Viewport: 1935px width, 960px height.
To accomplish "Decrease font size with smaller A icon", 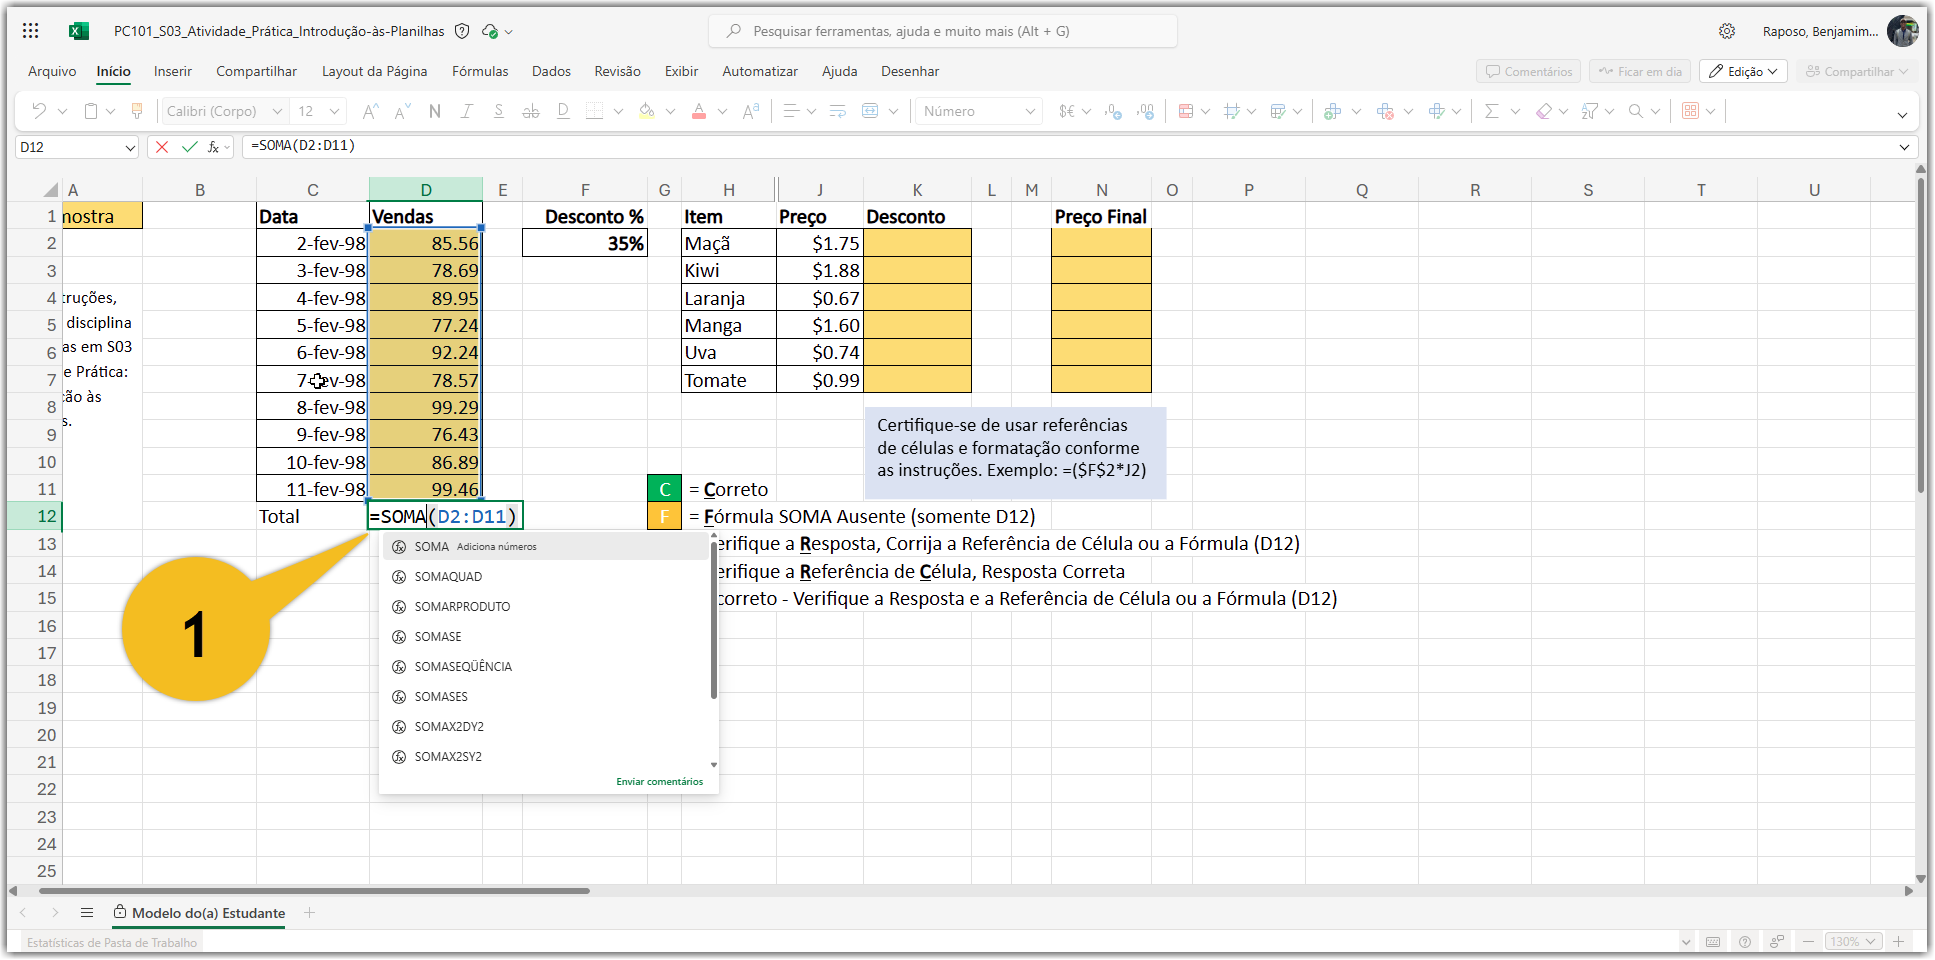I will click(x=402, y=111).
